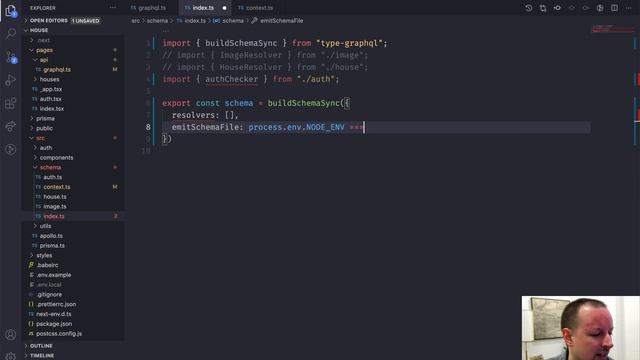Viewport: 640px width, 360px height.
Task: Open context.ts in file tree
Action: coord(57,187)
